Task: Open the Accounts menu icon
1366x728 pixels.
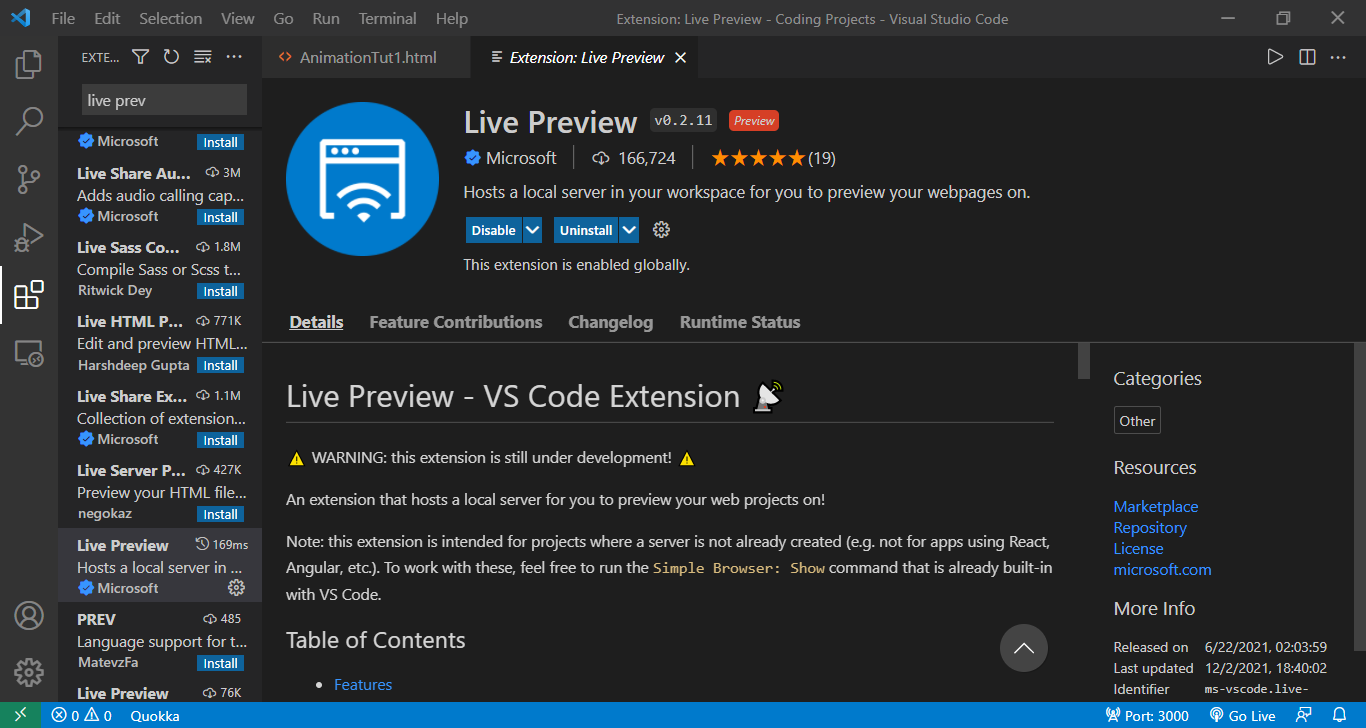Action: (x=29, y=614)
